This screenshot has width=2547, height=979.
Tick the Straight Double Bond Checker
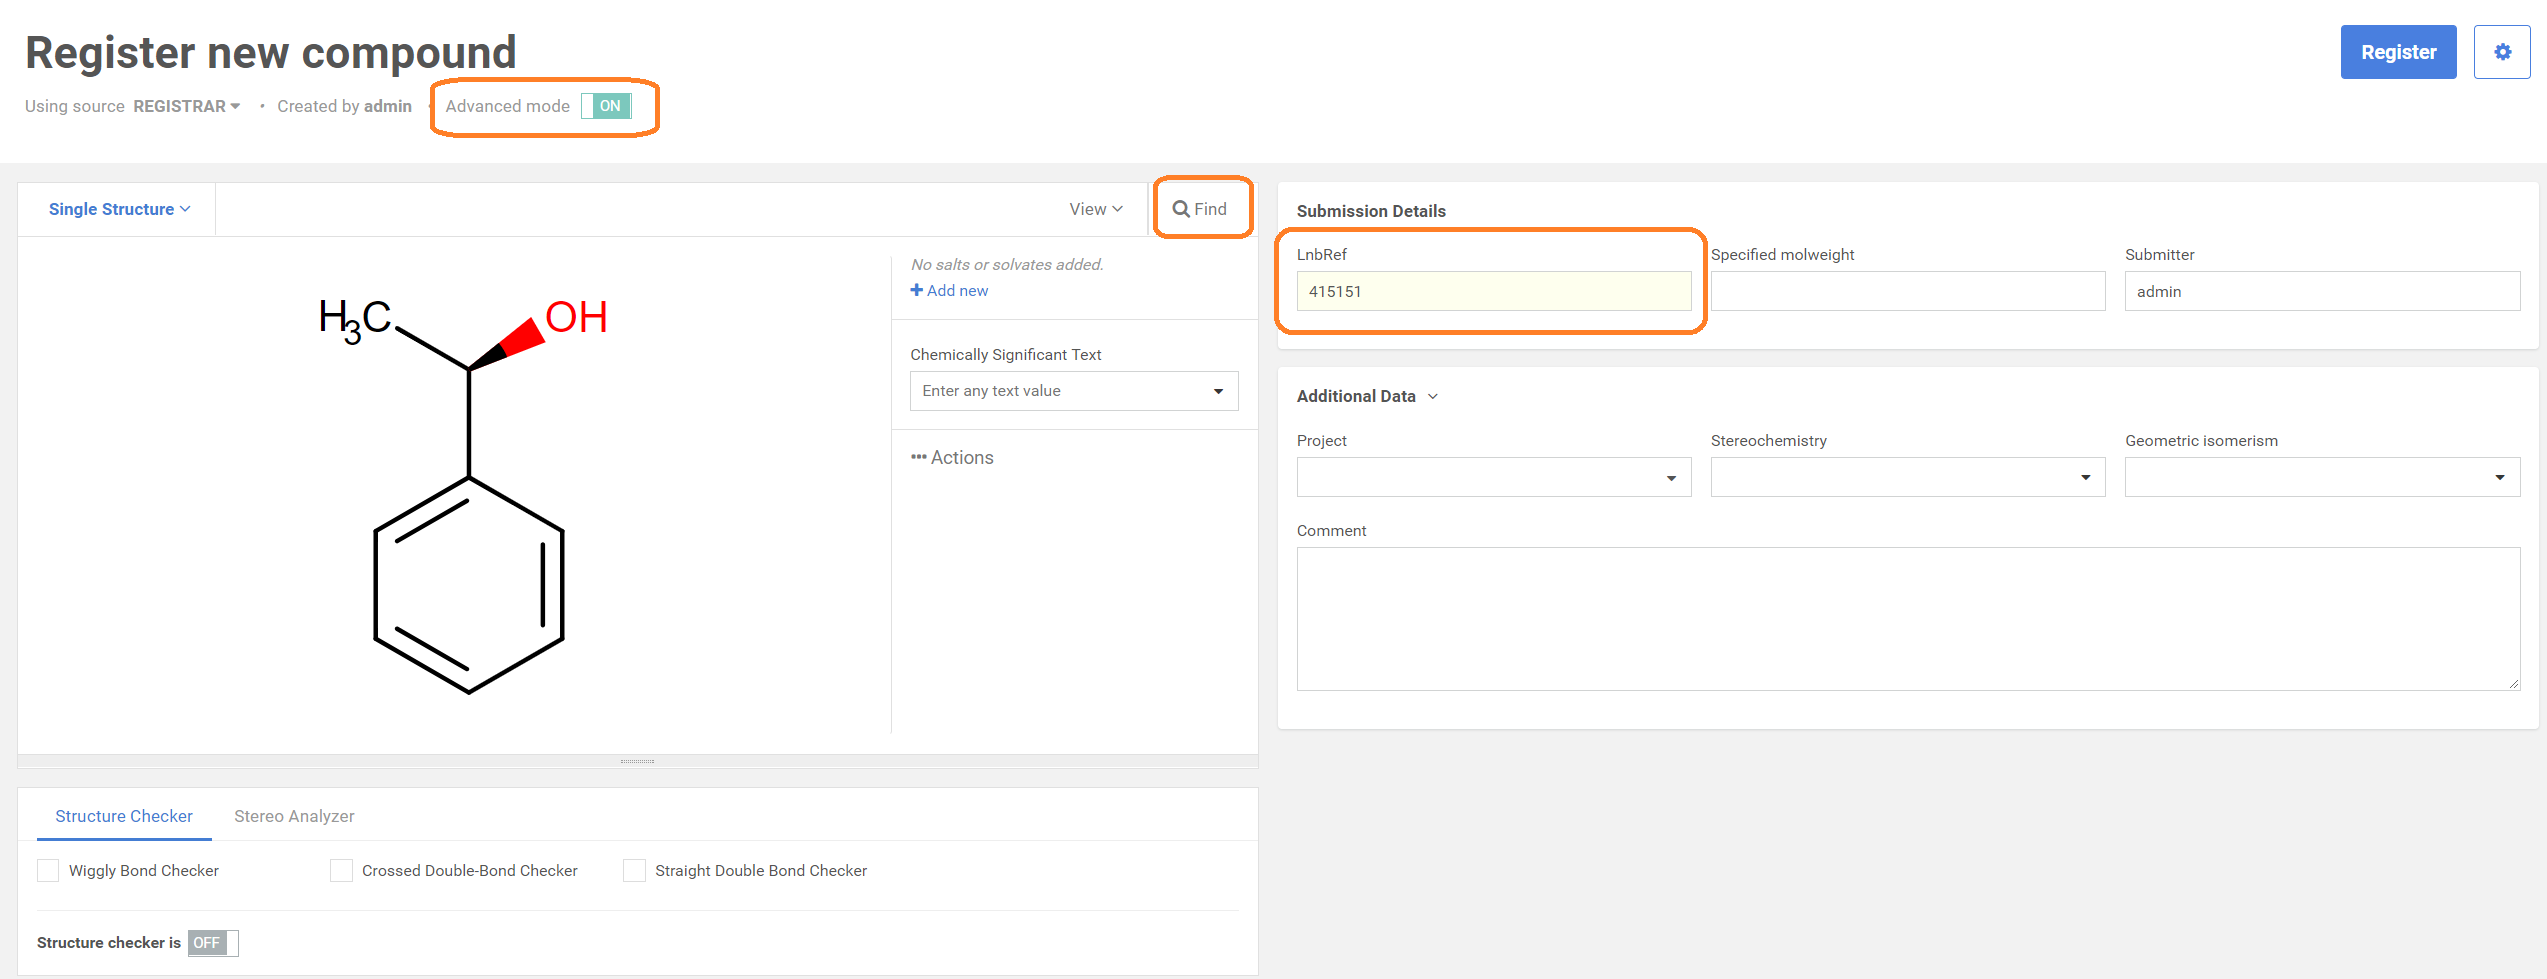(634, 871)
